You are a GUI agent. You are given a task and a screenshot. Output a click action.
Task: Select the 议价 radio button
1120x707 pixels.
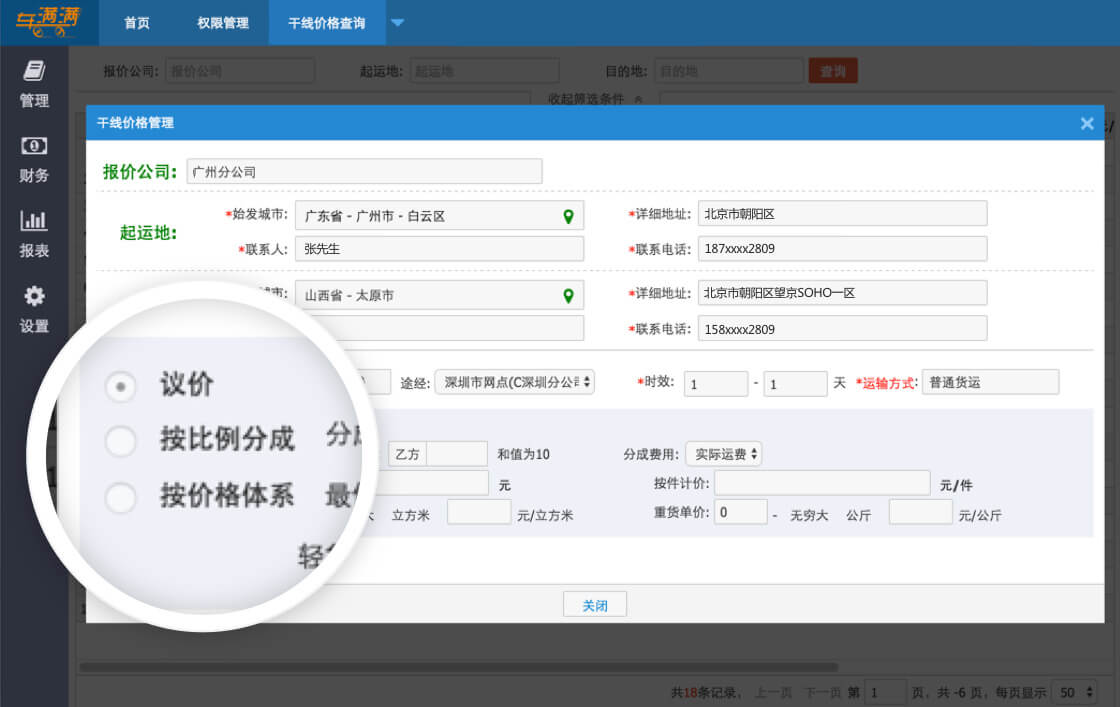[121, 387]
